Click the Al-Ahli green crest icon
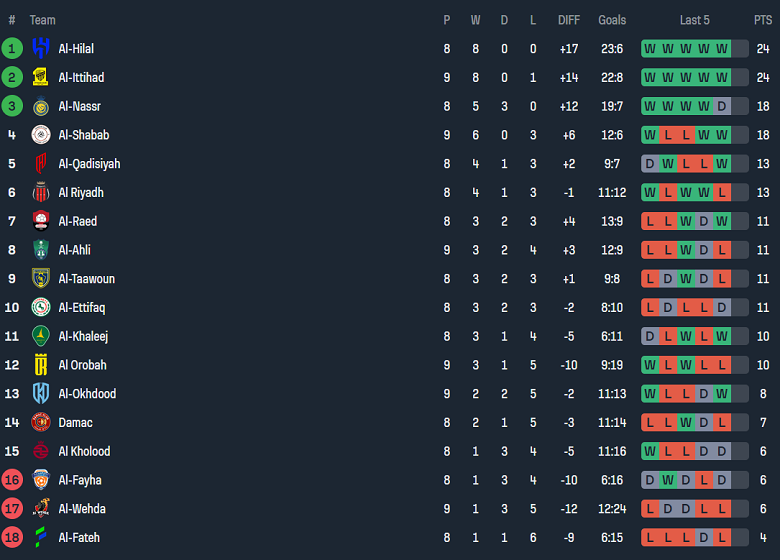The width and height of the screenshot is (780, 560). point(41,250)
